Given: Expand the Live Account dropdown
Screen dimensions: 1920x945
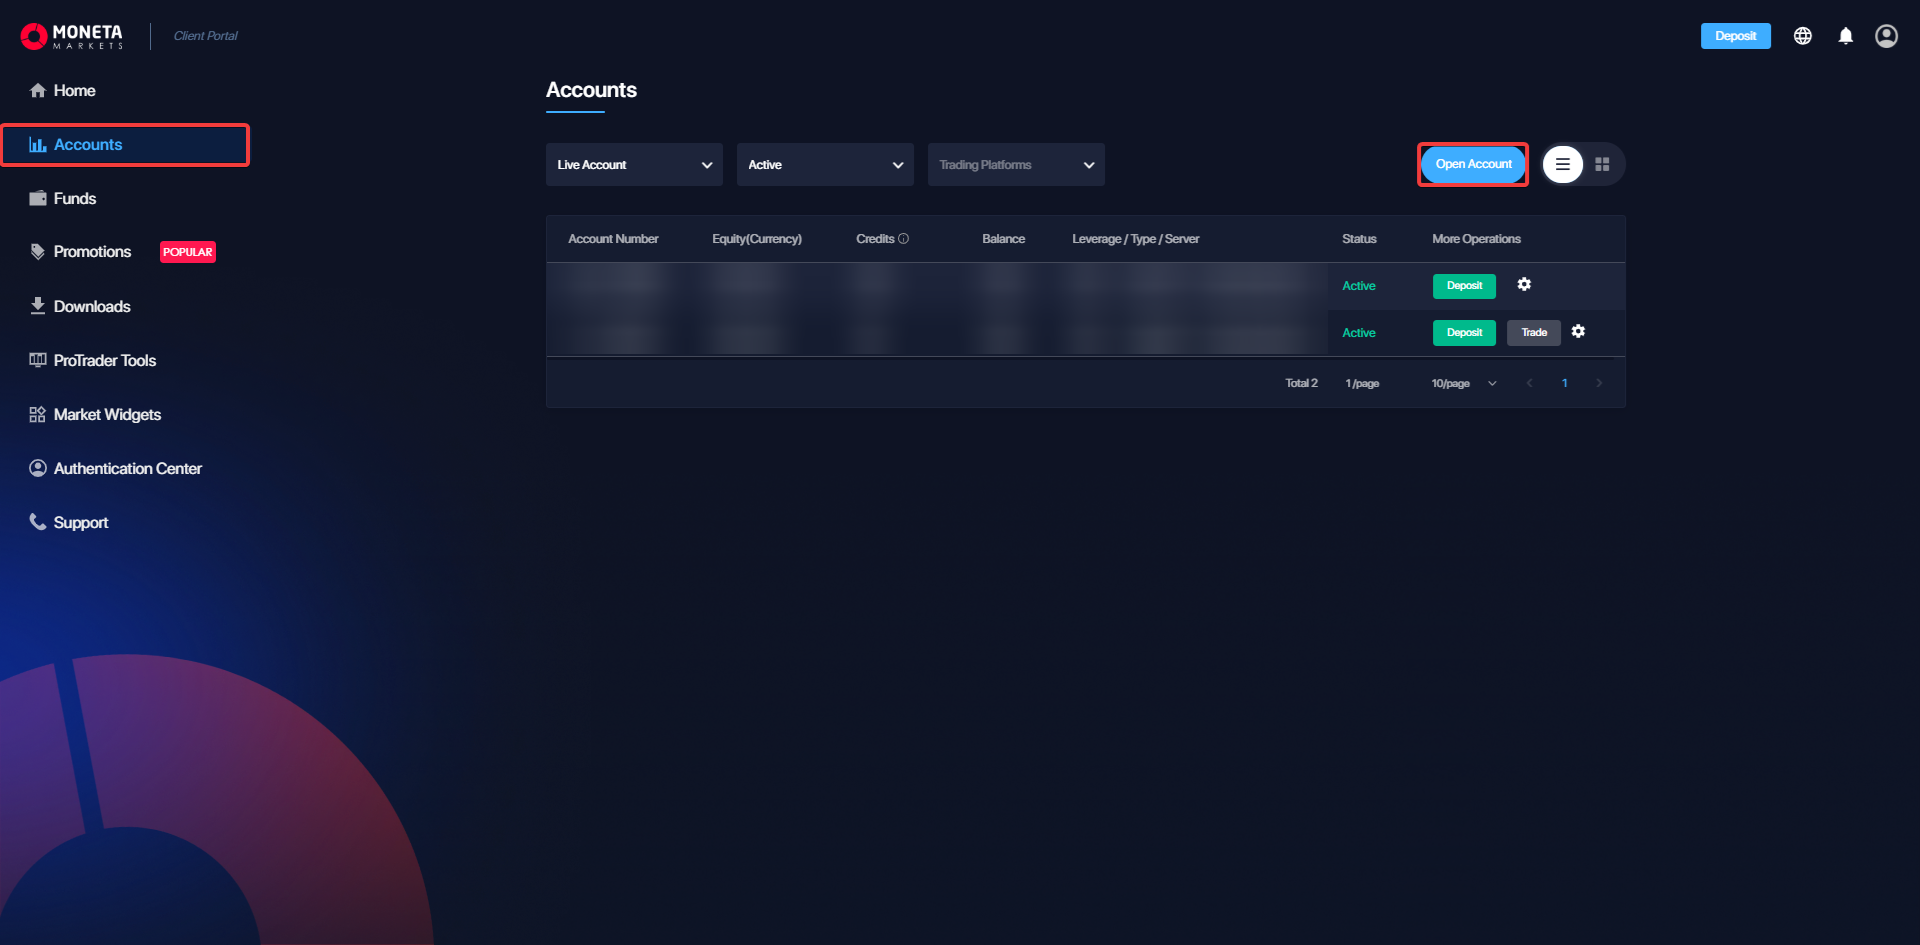Looking at the screenshot, I should tap(634, 165).
